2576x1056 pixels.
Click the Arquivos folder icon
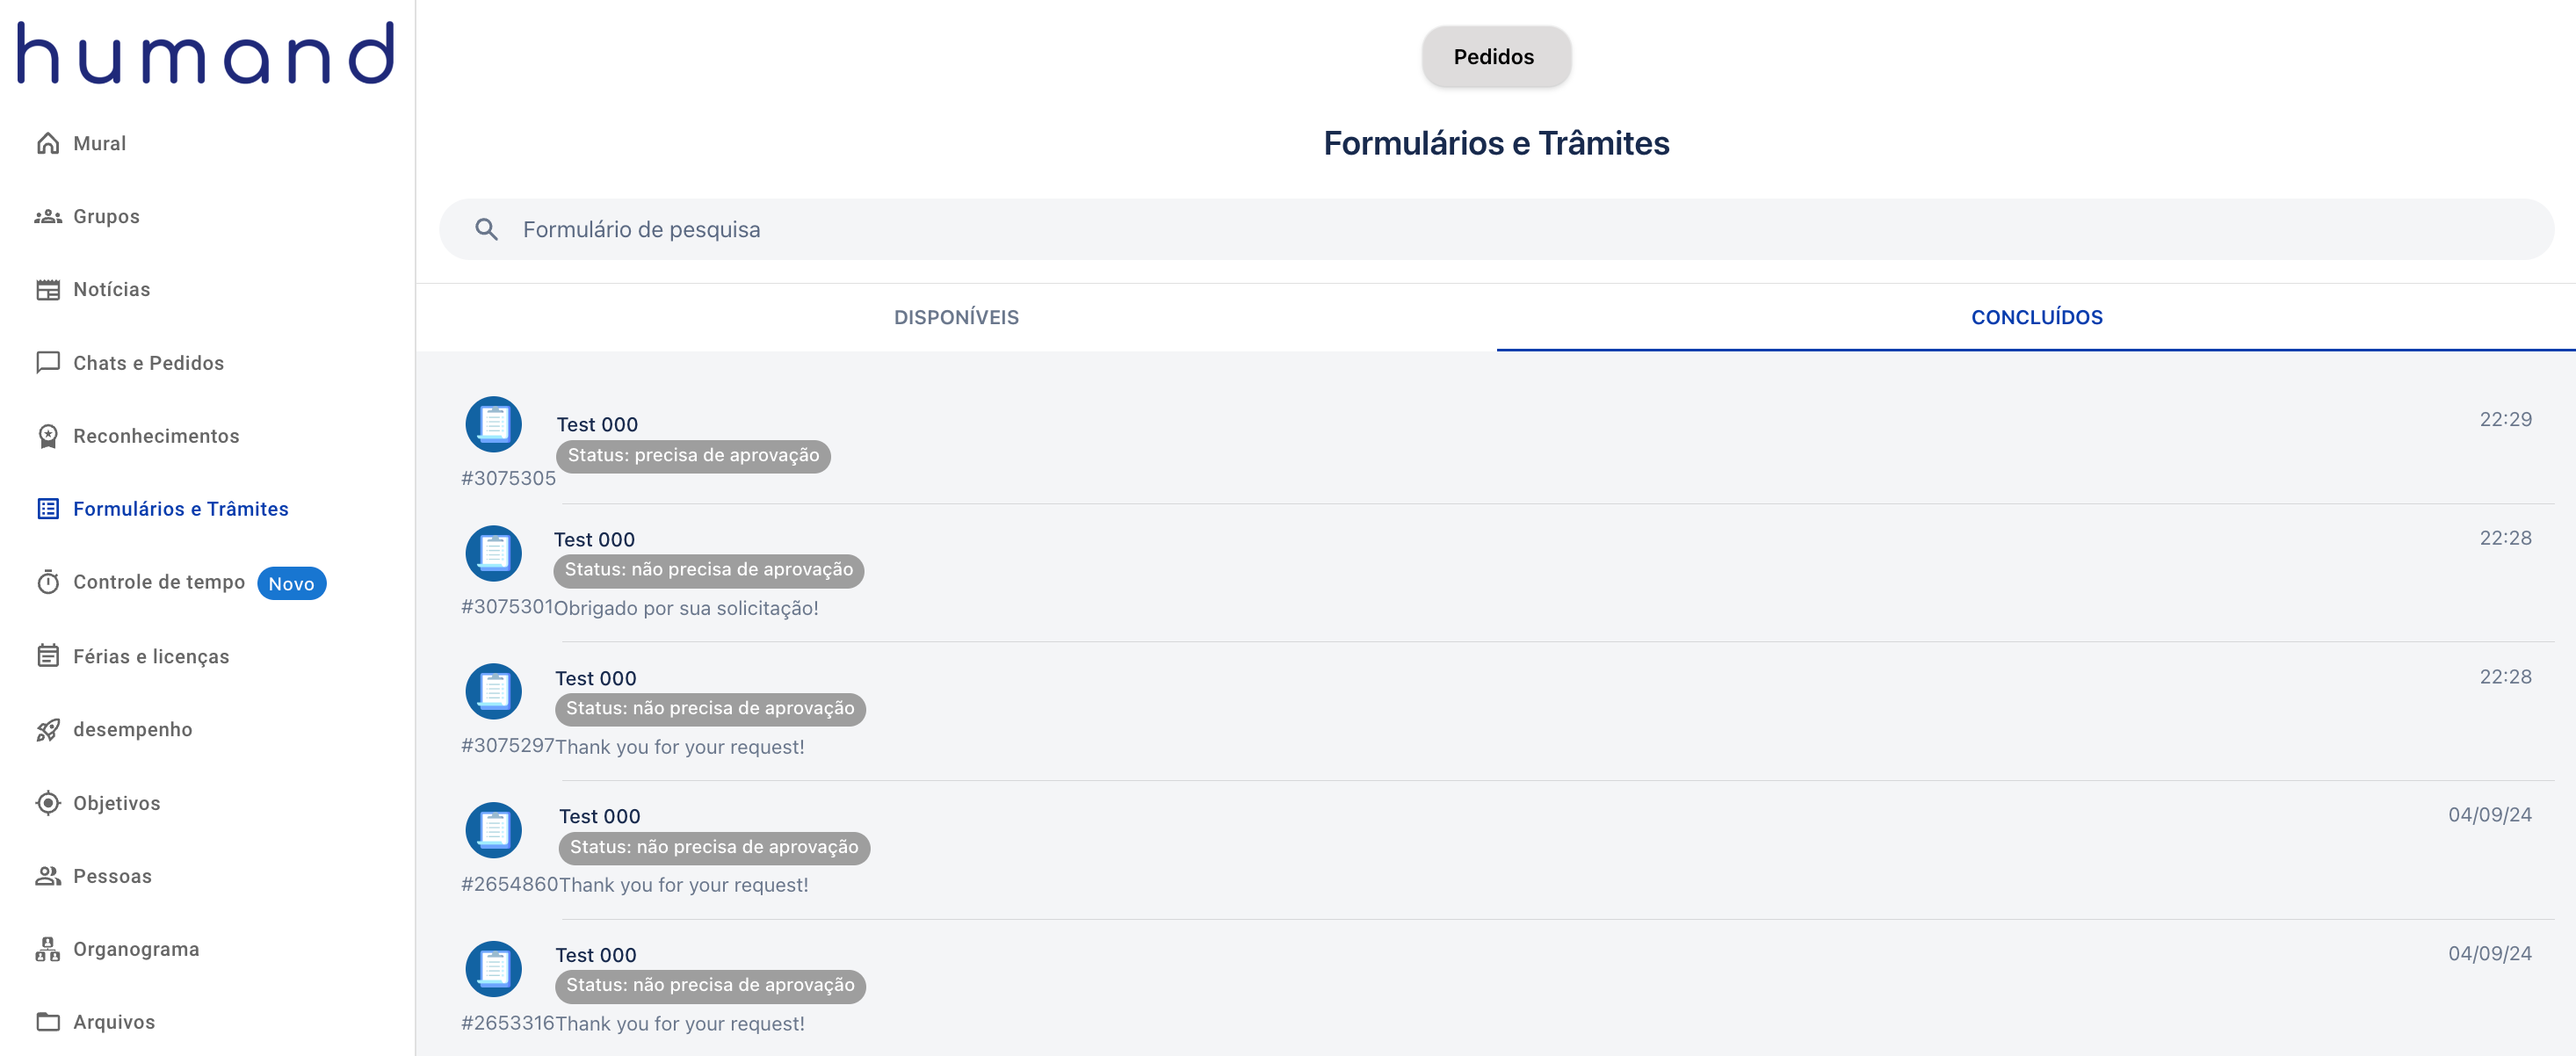click(x=48, y=1022)
